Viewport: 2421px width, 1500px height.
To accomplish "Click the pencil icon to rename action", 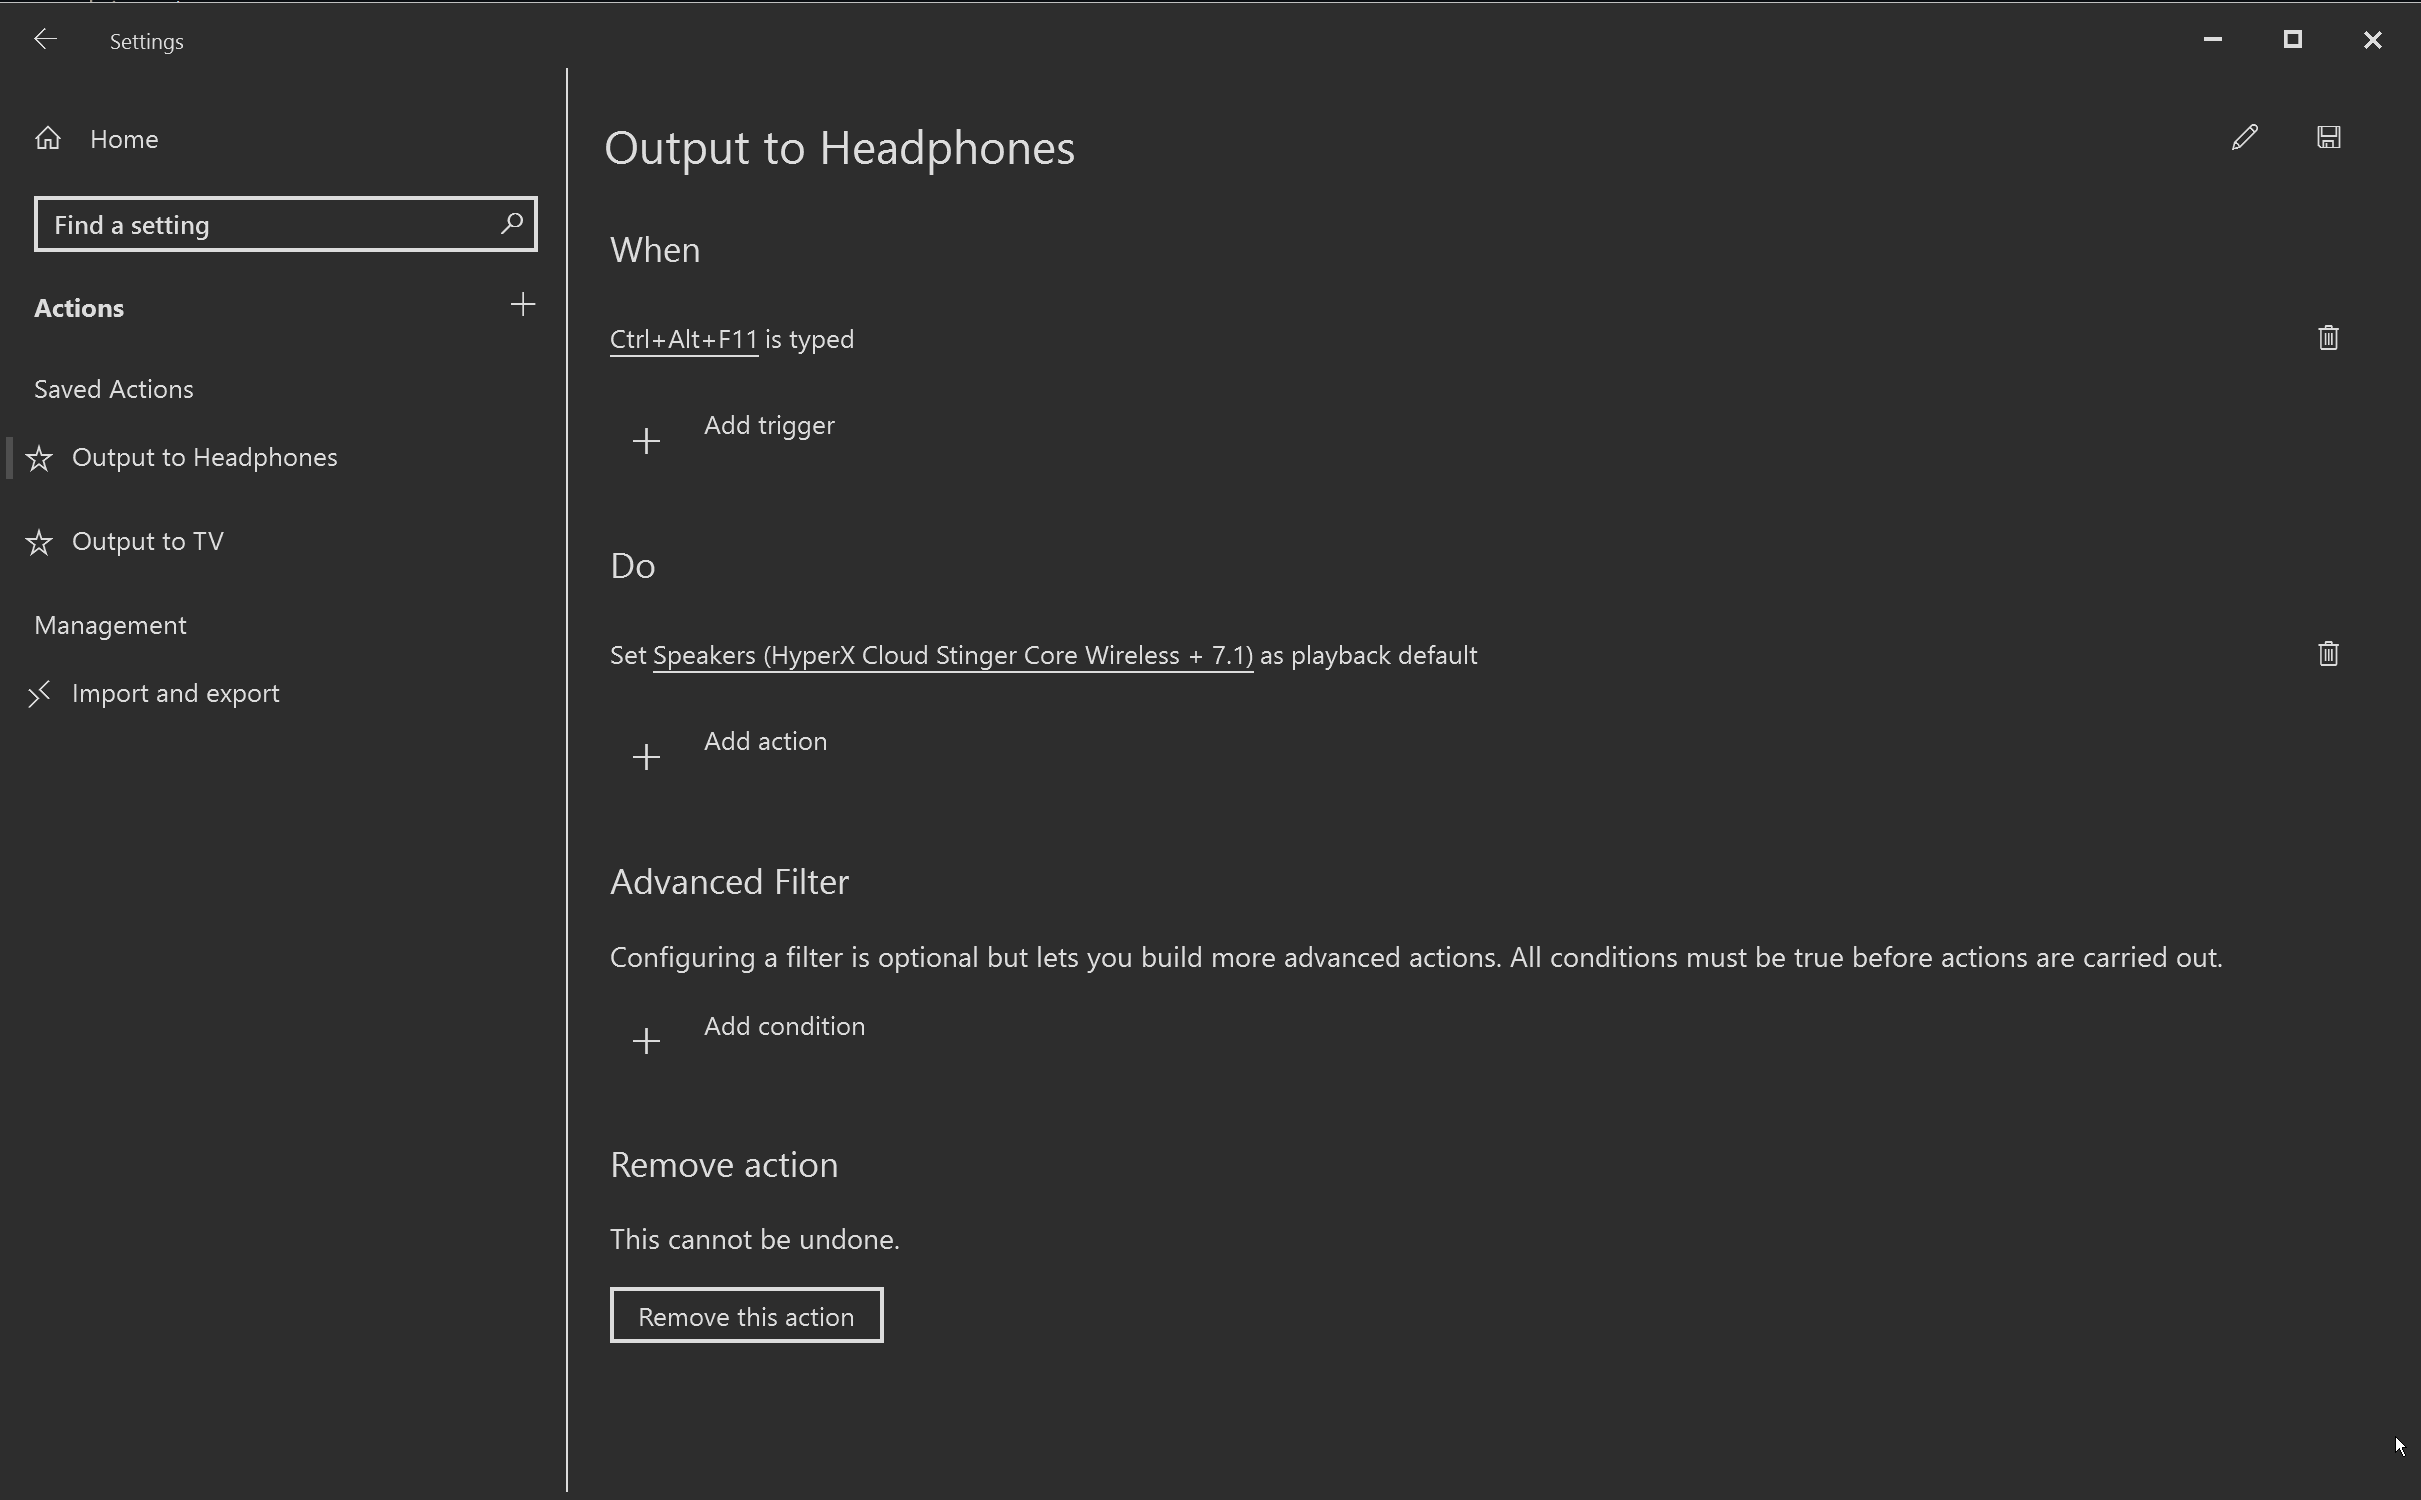I will click(2243, 137).
